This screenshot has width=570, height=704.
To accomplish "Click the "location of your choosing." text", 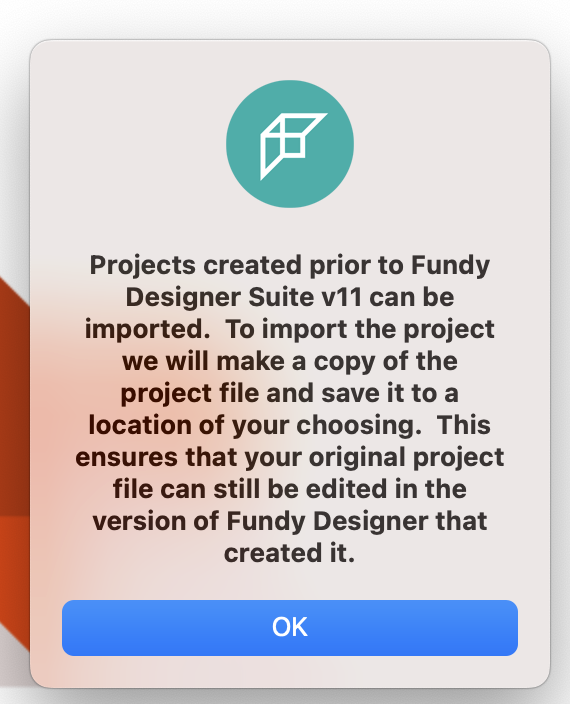I will coord(255,425).
